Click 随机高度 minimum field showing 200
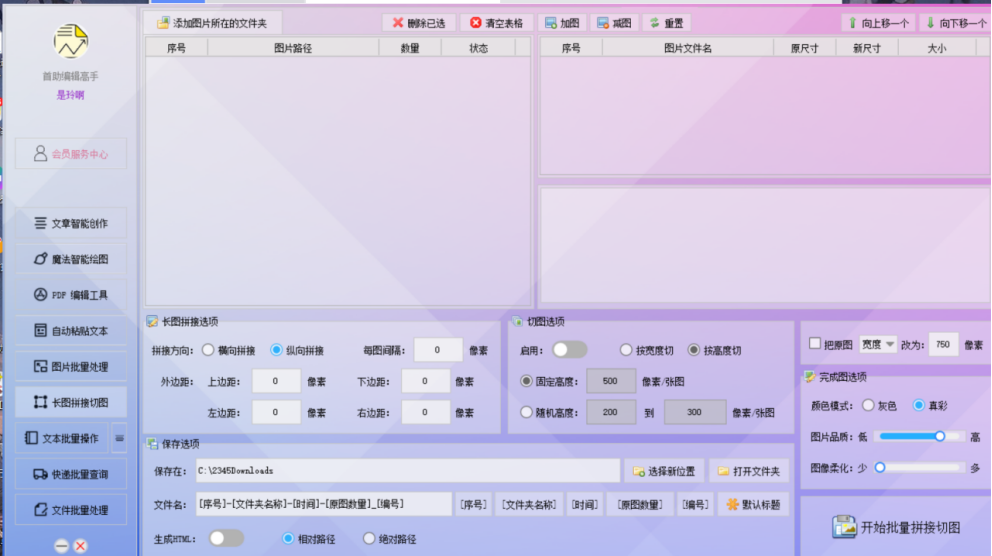The image size is (992, 556). click(x=611, y=412)
